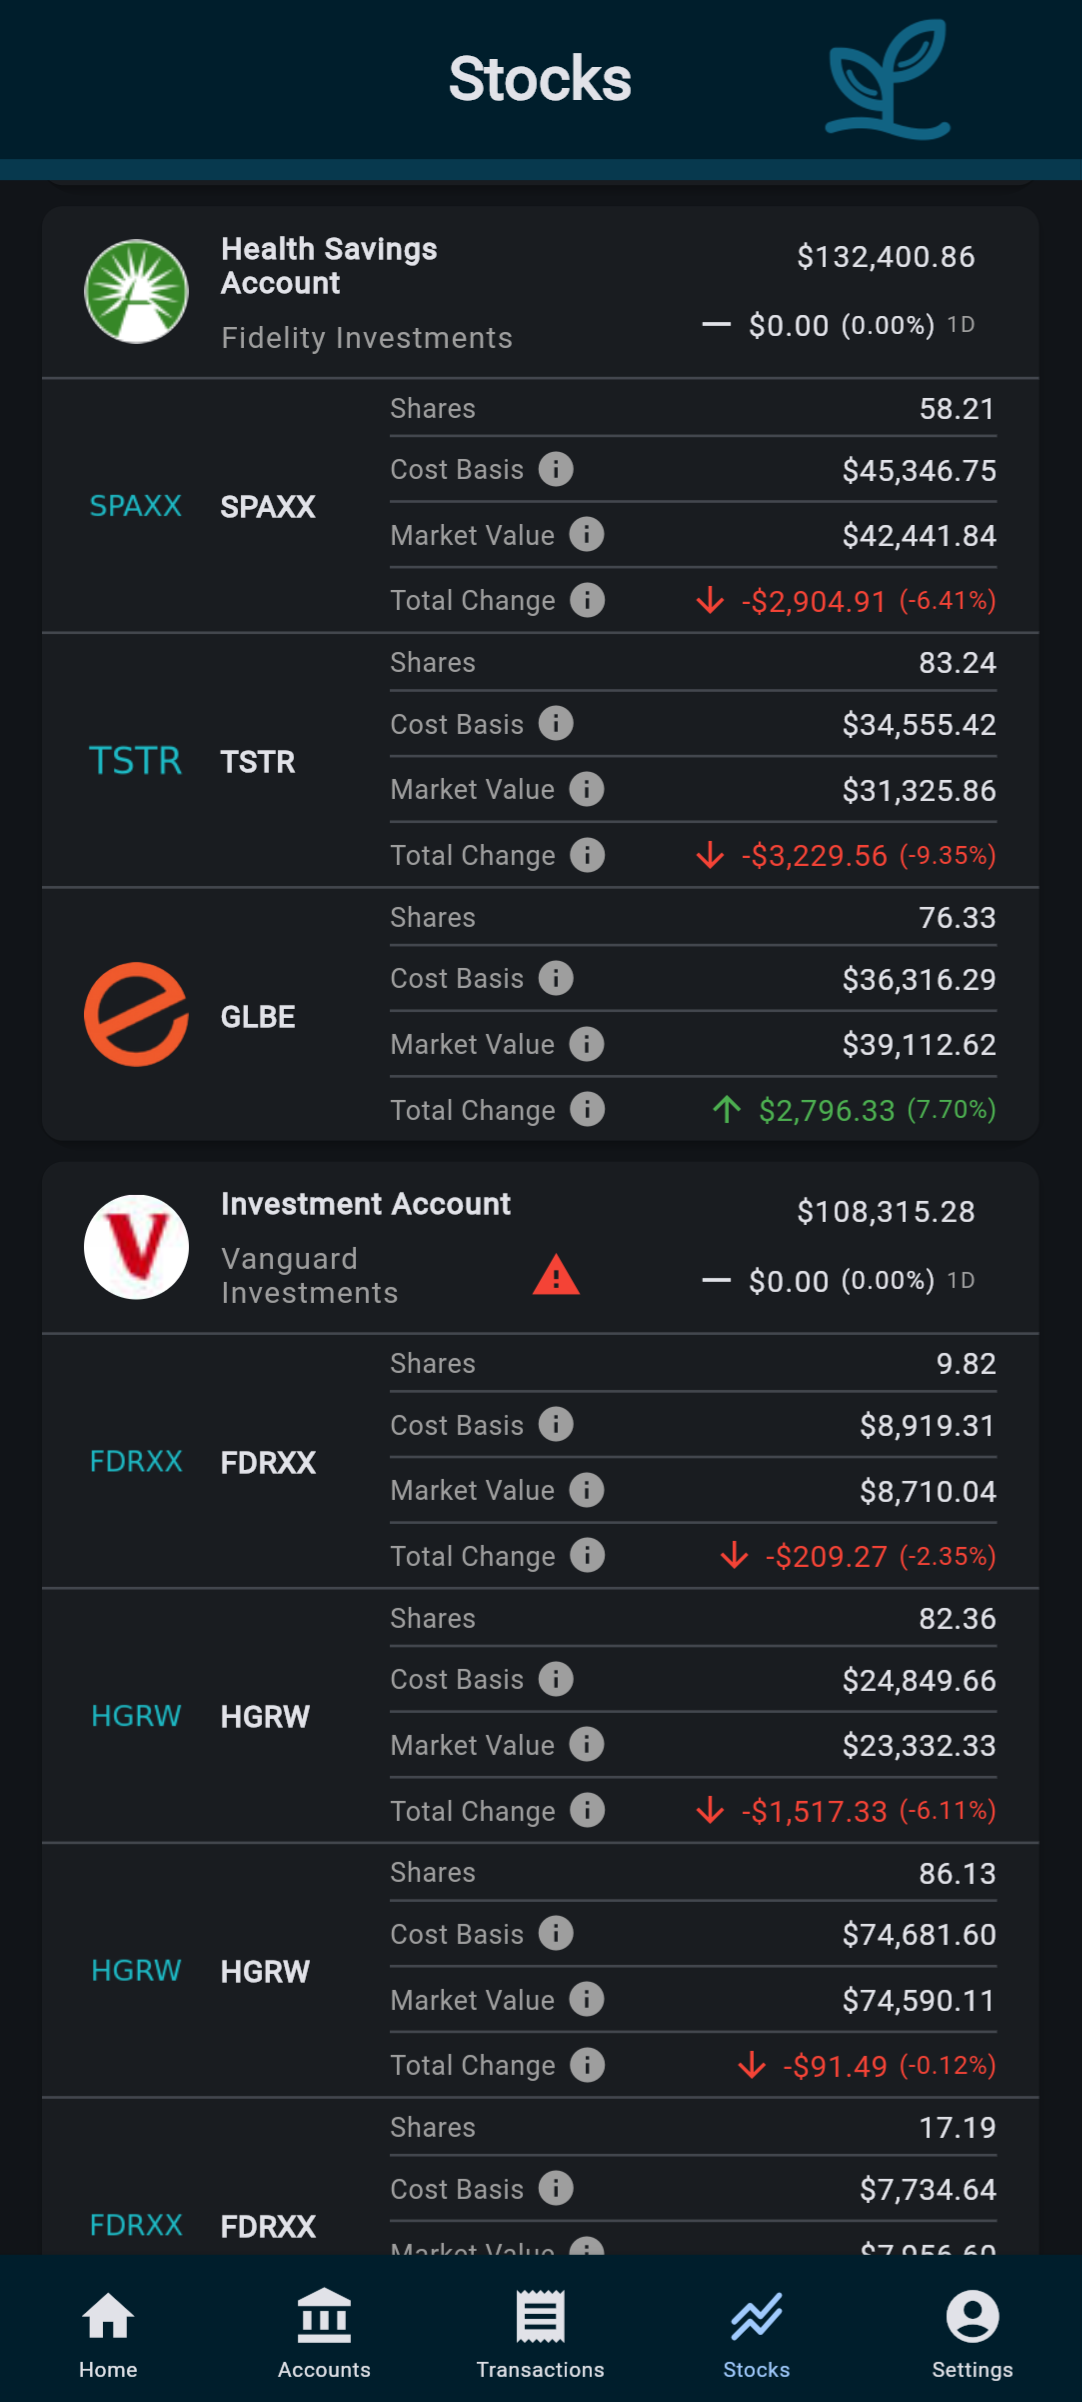Viewport: 1082px width, 2402px height.
Task: Tap the -$3,229.56 total change value
Action: point(814,856)
